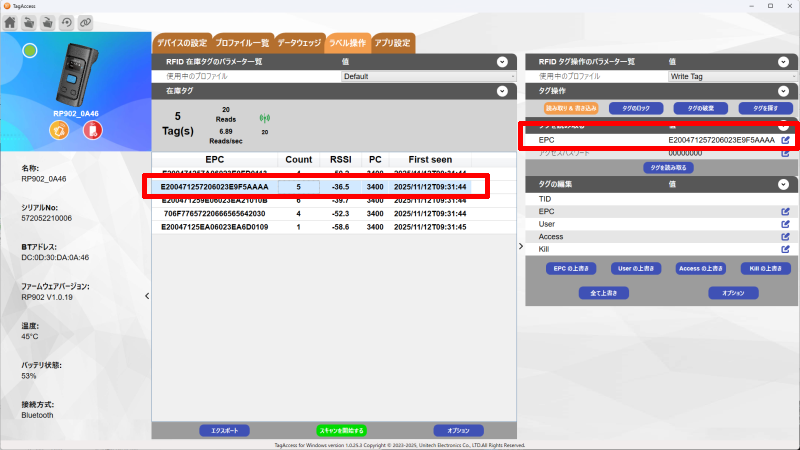Click the edit icon in the Access row

pos(785,236)
